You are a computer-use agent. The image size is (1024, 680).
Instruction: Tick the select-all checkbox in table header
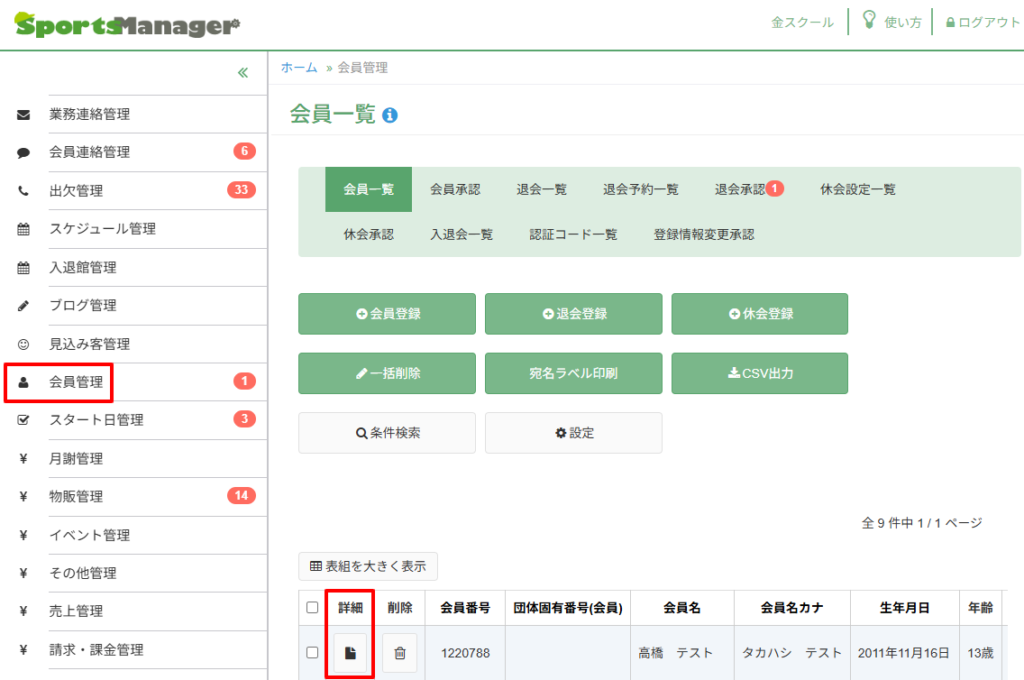click(x=312, y=607)
